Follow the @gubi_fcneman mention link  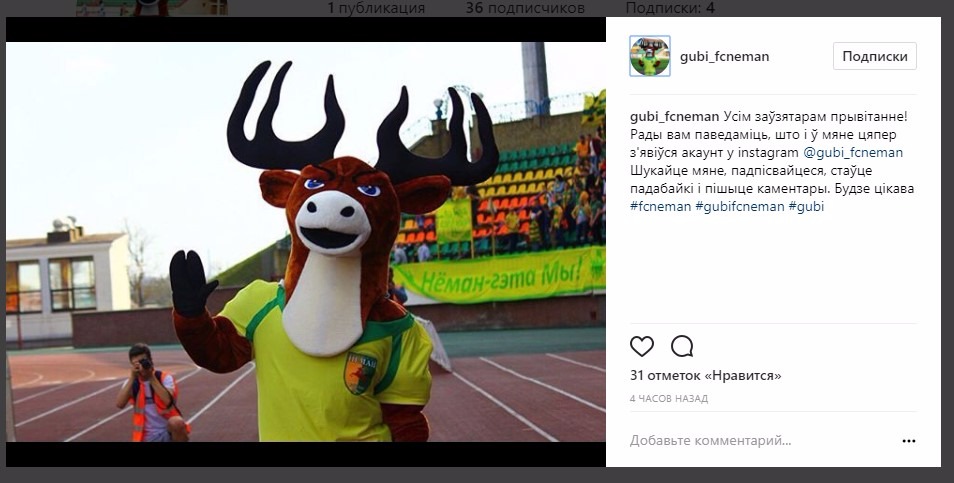(853, 153)
